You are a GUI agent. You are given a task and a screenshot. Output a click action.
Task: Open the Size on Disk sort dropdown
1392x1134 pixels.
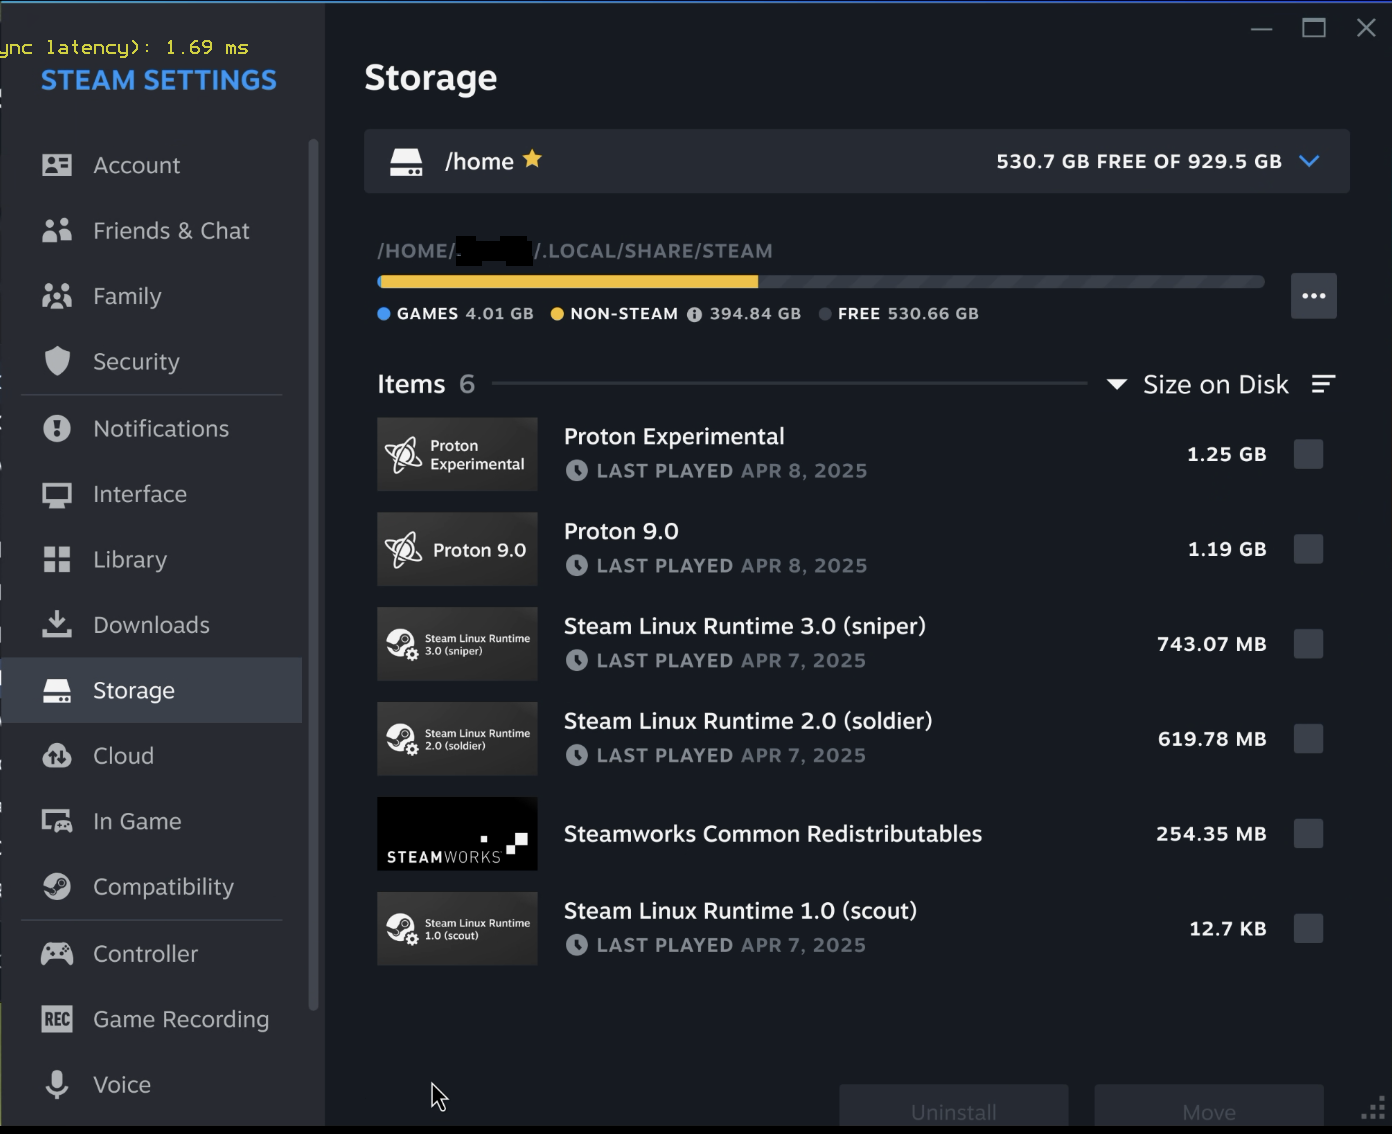pos(1197,385)
